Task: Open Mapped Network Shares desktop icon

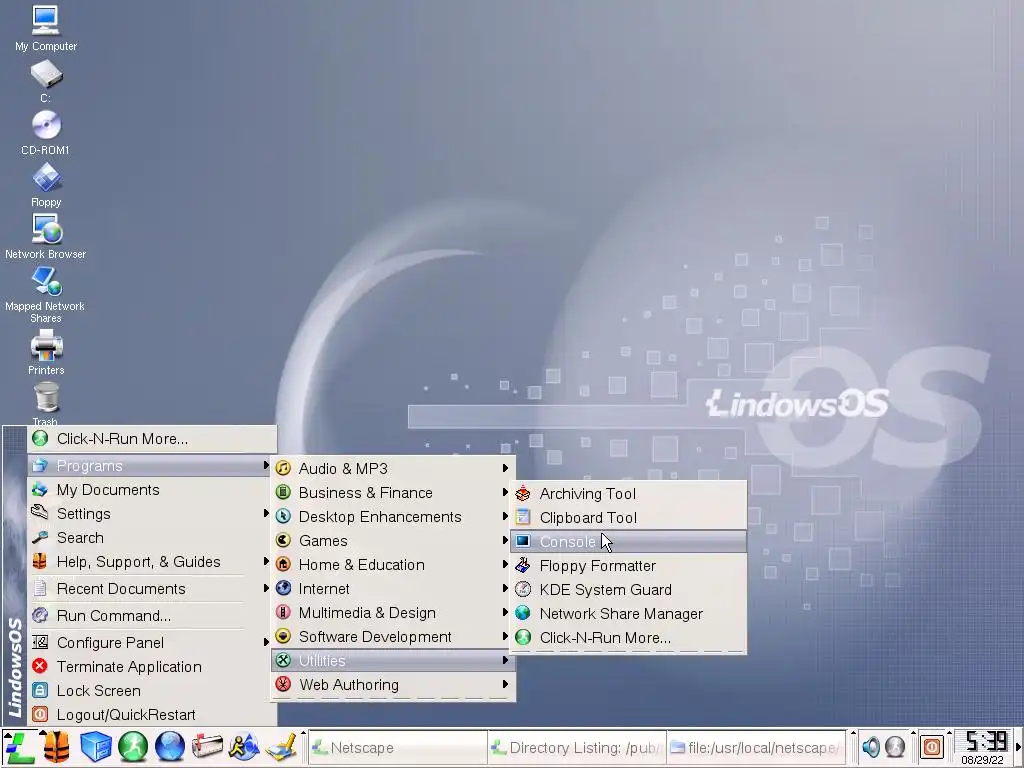Action: click(45, 294)
